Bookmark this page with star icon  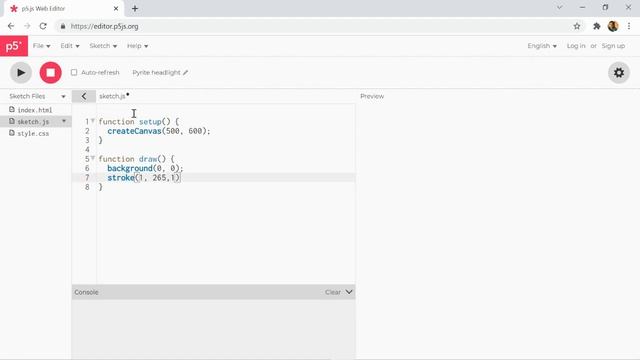pos(577,26)
